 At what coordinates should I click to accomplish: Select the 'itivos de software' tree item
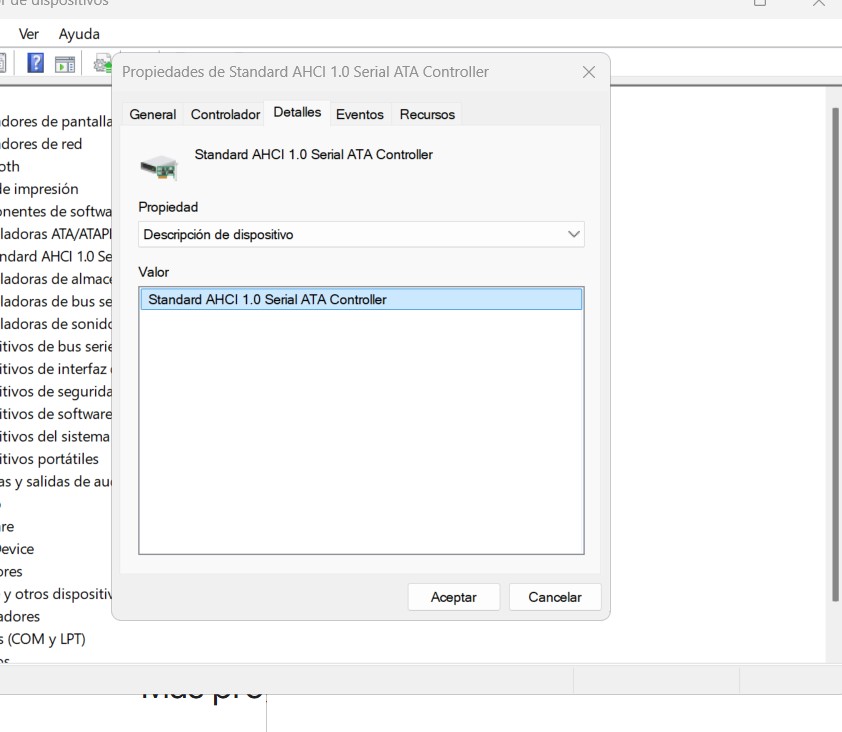tap(56, 415)
